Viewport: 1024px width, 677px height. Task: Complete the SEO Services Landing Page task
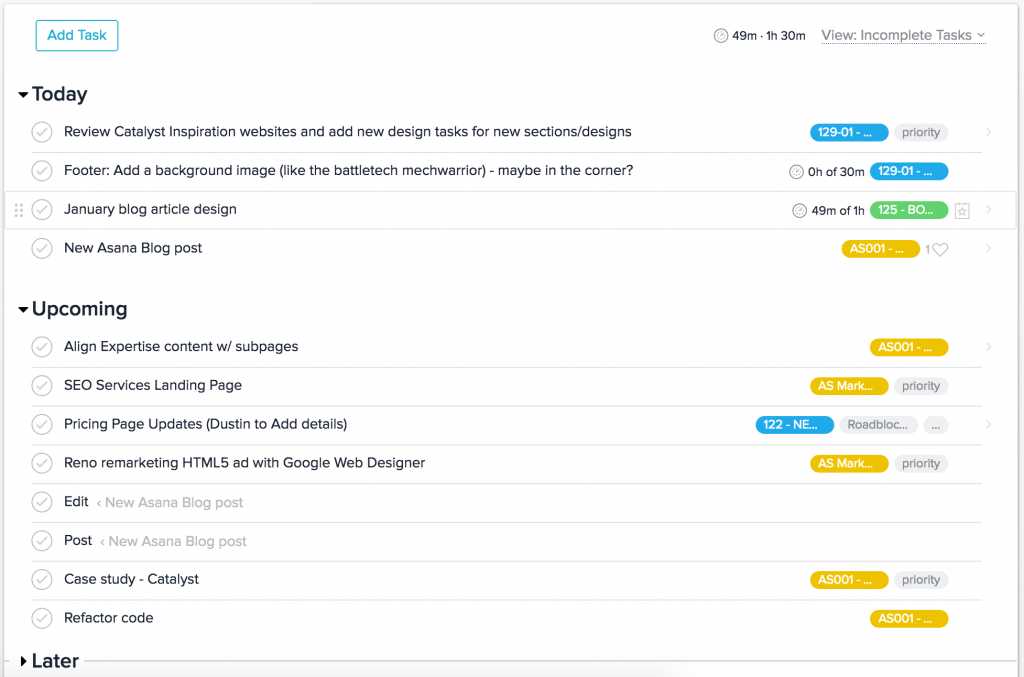[41, 385]
